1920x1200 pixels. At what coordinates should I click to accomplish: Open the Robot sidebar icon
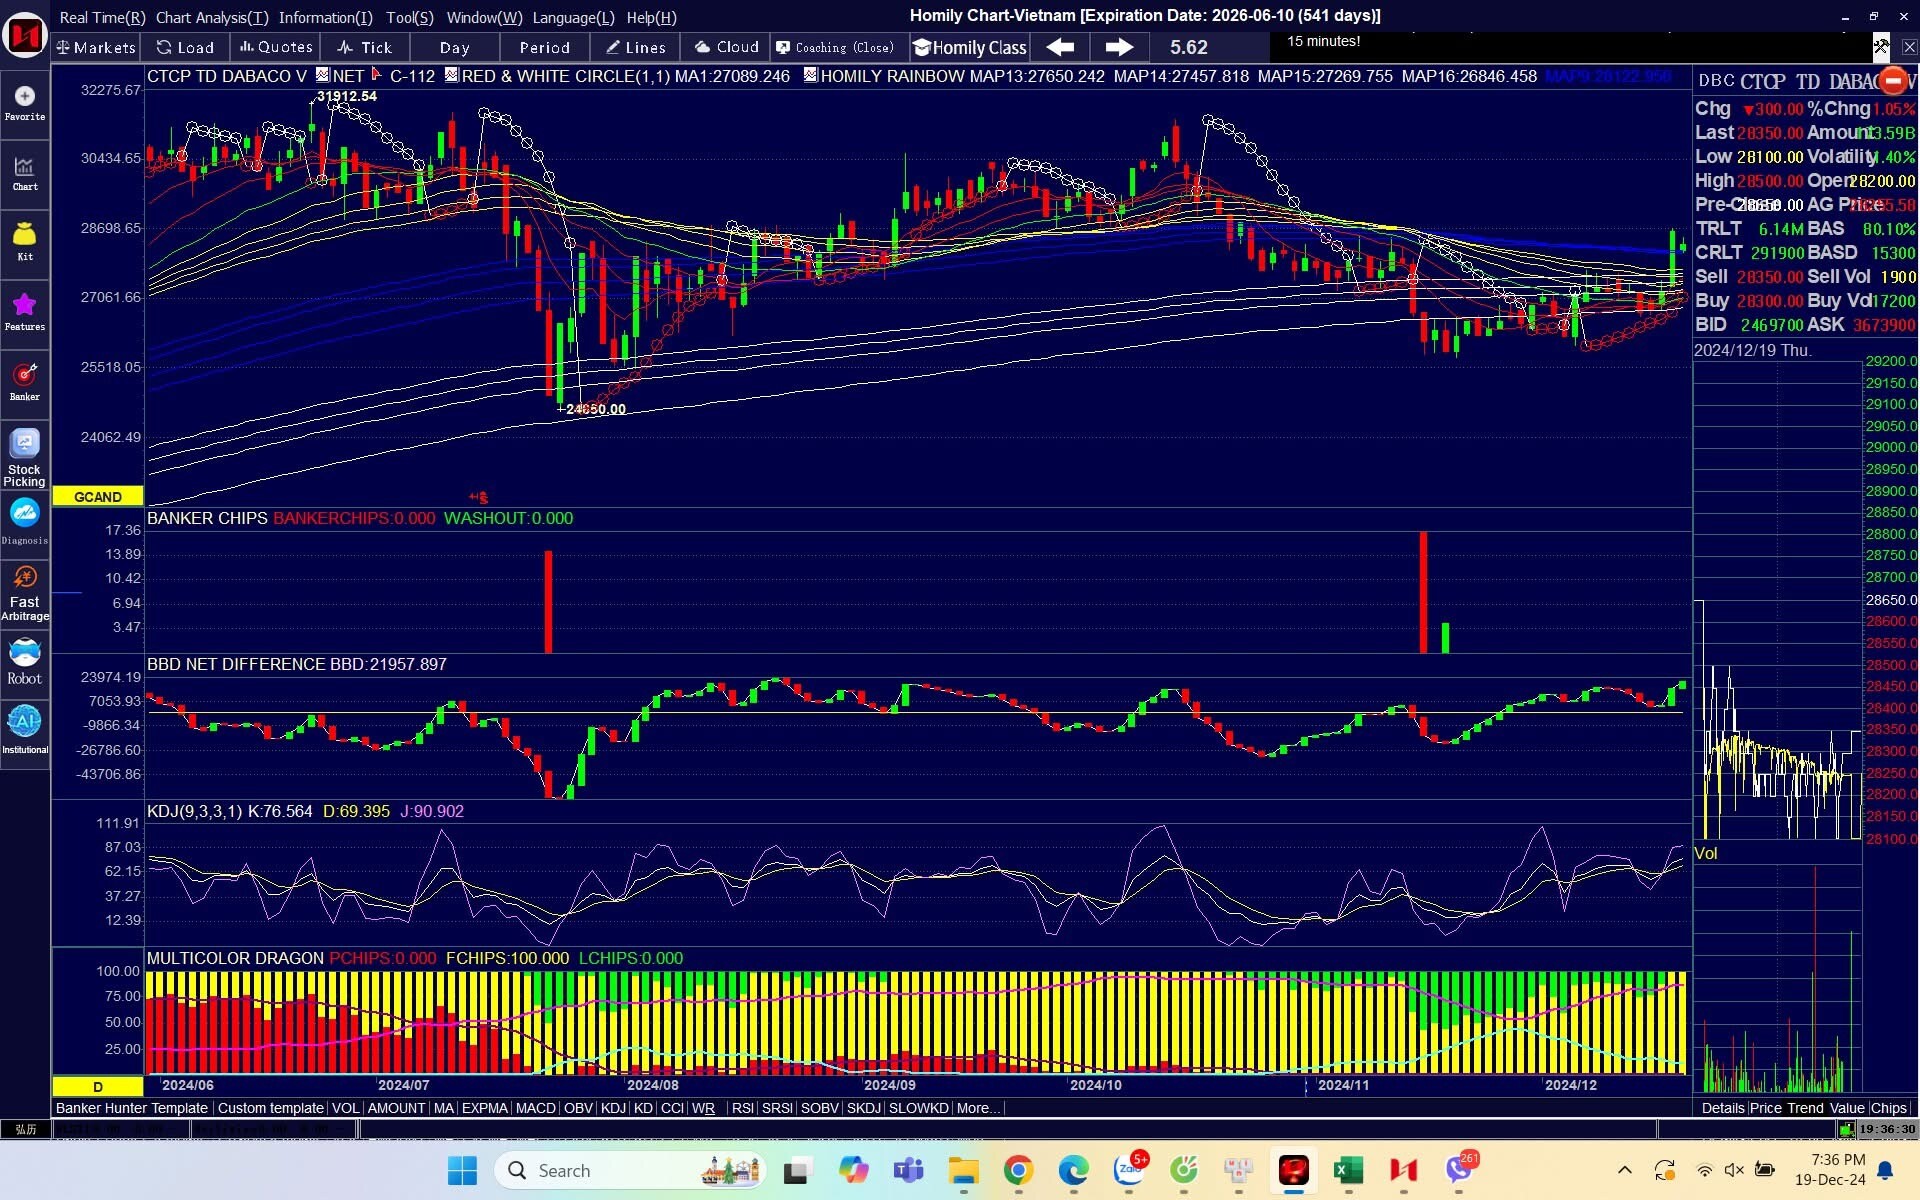coord(25,662)
